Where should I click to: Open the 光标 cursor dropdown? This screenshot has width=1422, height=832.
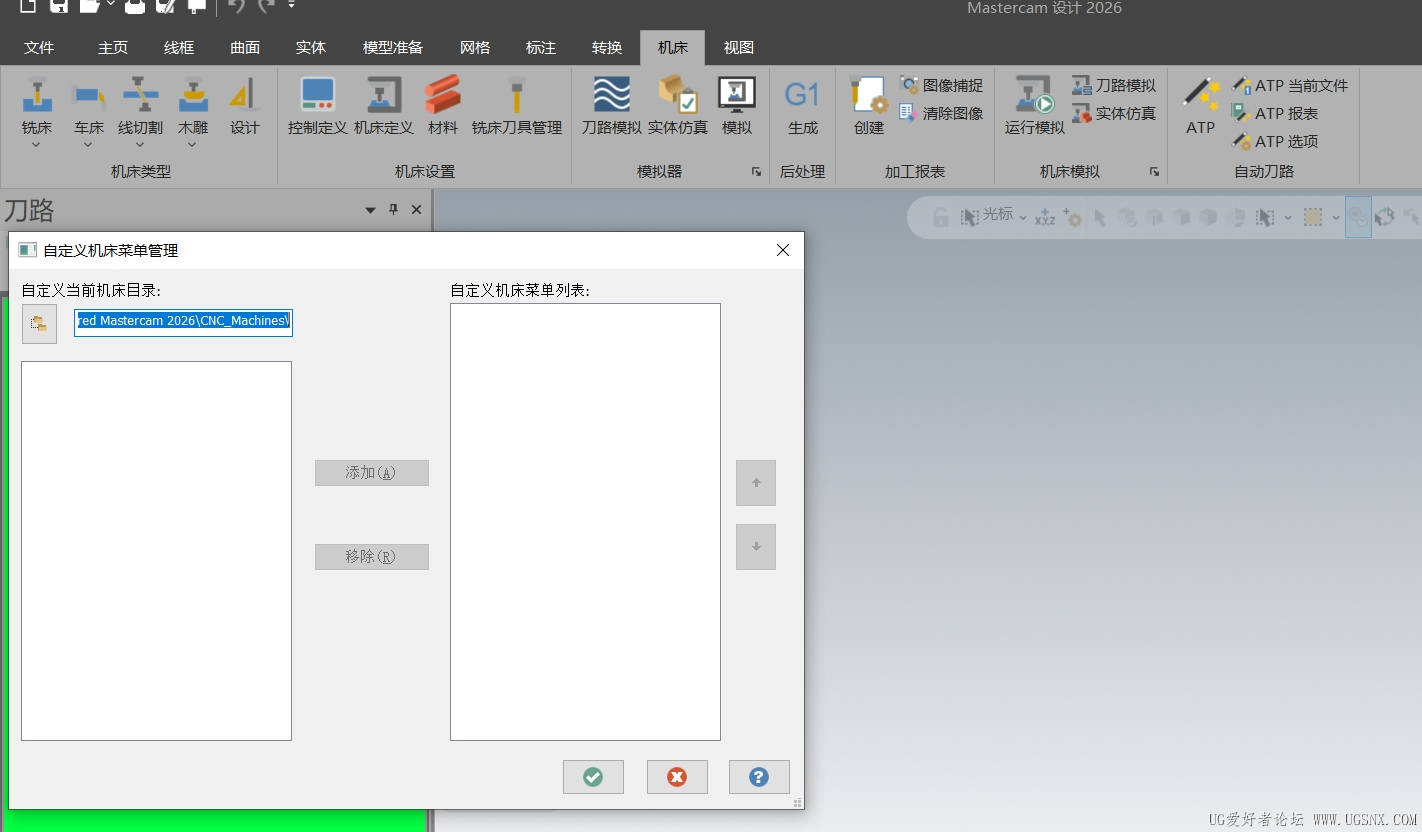coord(1023,217)
